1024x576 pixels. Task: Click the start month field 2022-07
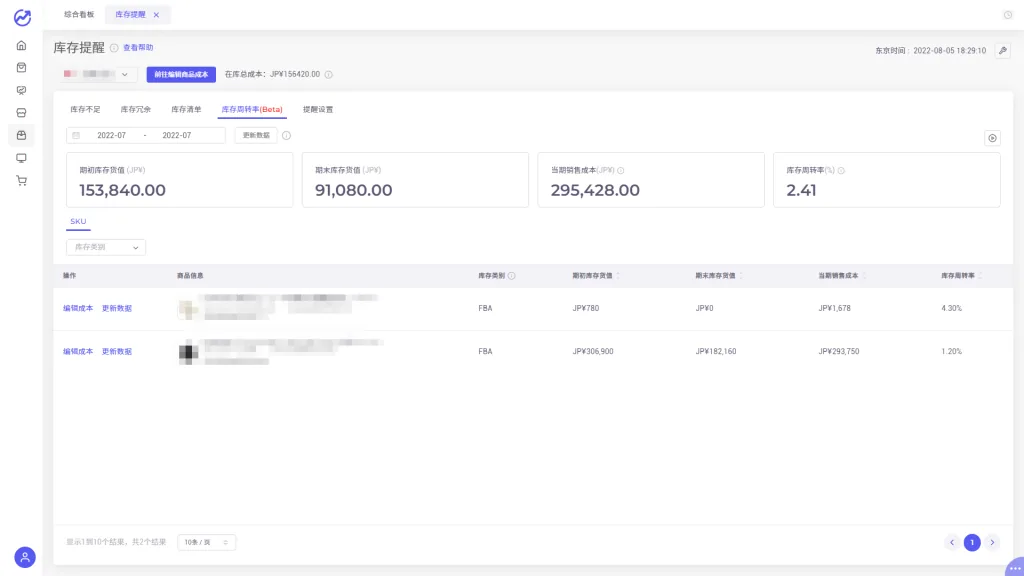[112, 135]
